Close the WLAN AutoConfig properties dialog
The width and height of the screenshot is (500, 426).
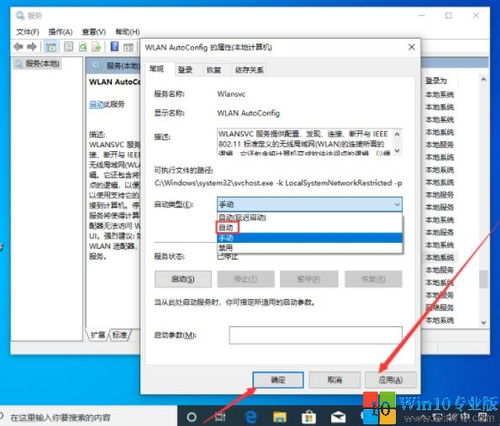click(x=412, y=47)
